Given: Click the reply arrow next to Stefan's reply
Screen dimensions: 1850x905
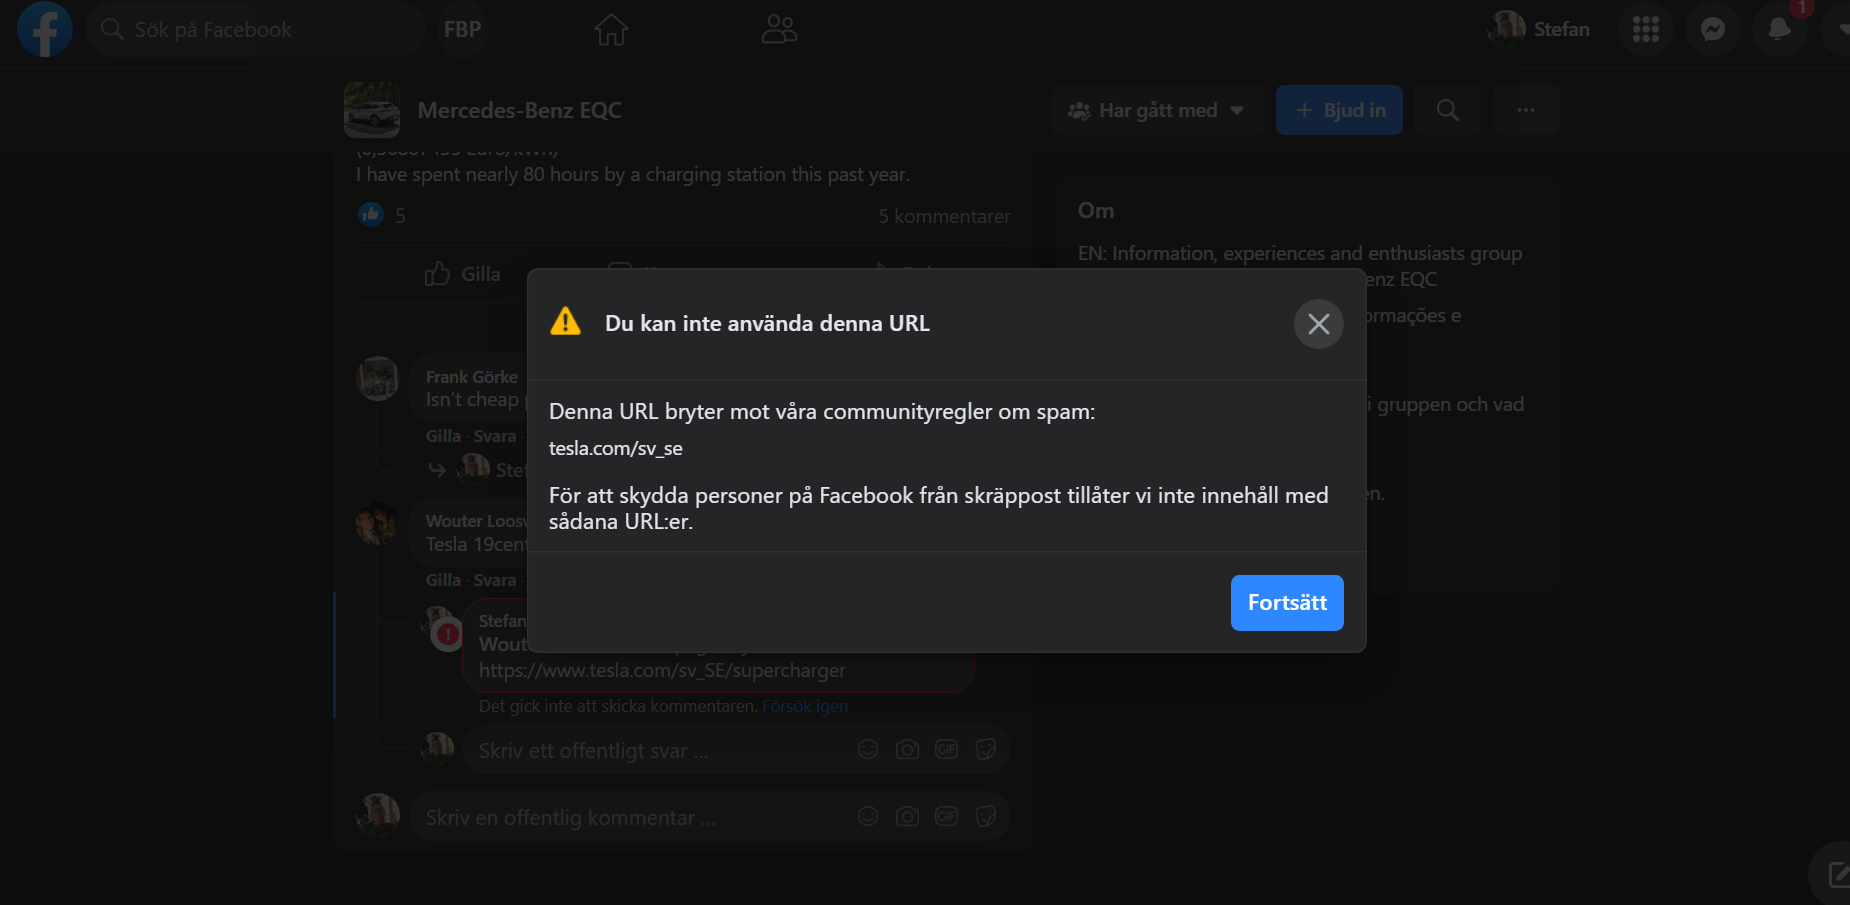Looking at the screenshot, I should 437,469.
